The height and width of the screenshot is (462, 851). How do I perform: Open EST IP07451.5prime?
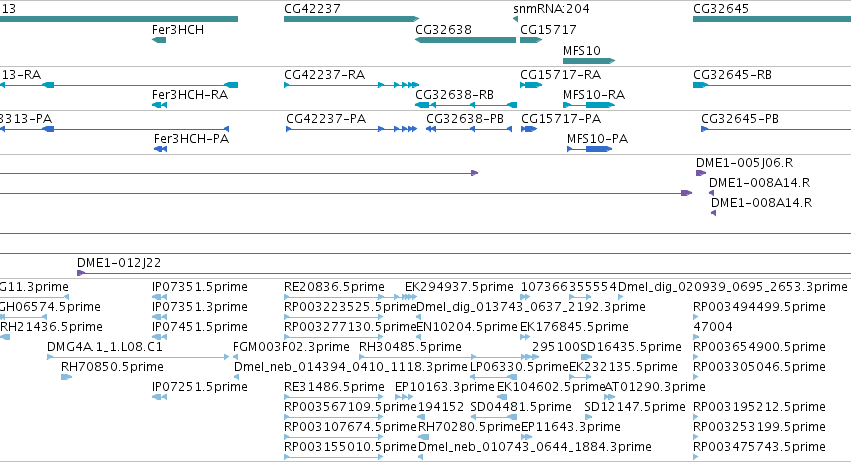pos(200,327)
